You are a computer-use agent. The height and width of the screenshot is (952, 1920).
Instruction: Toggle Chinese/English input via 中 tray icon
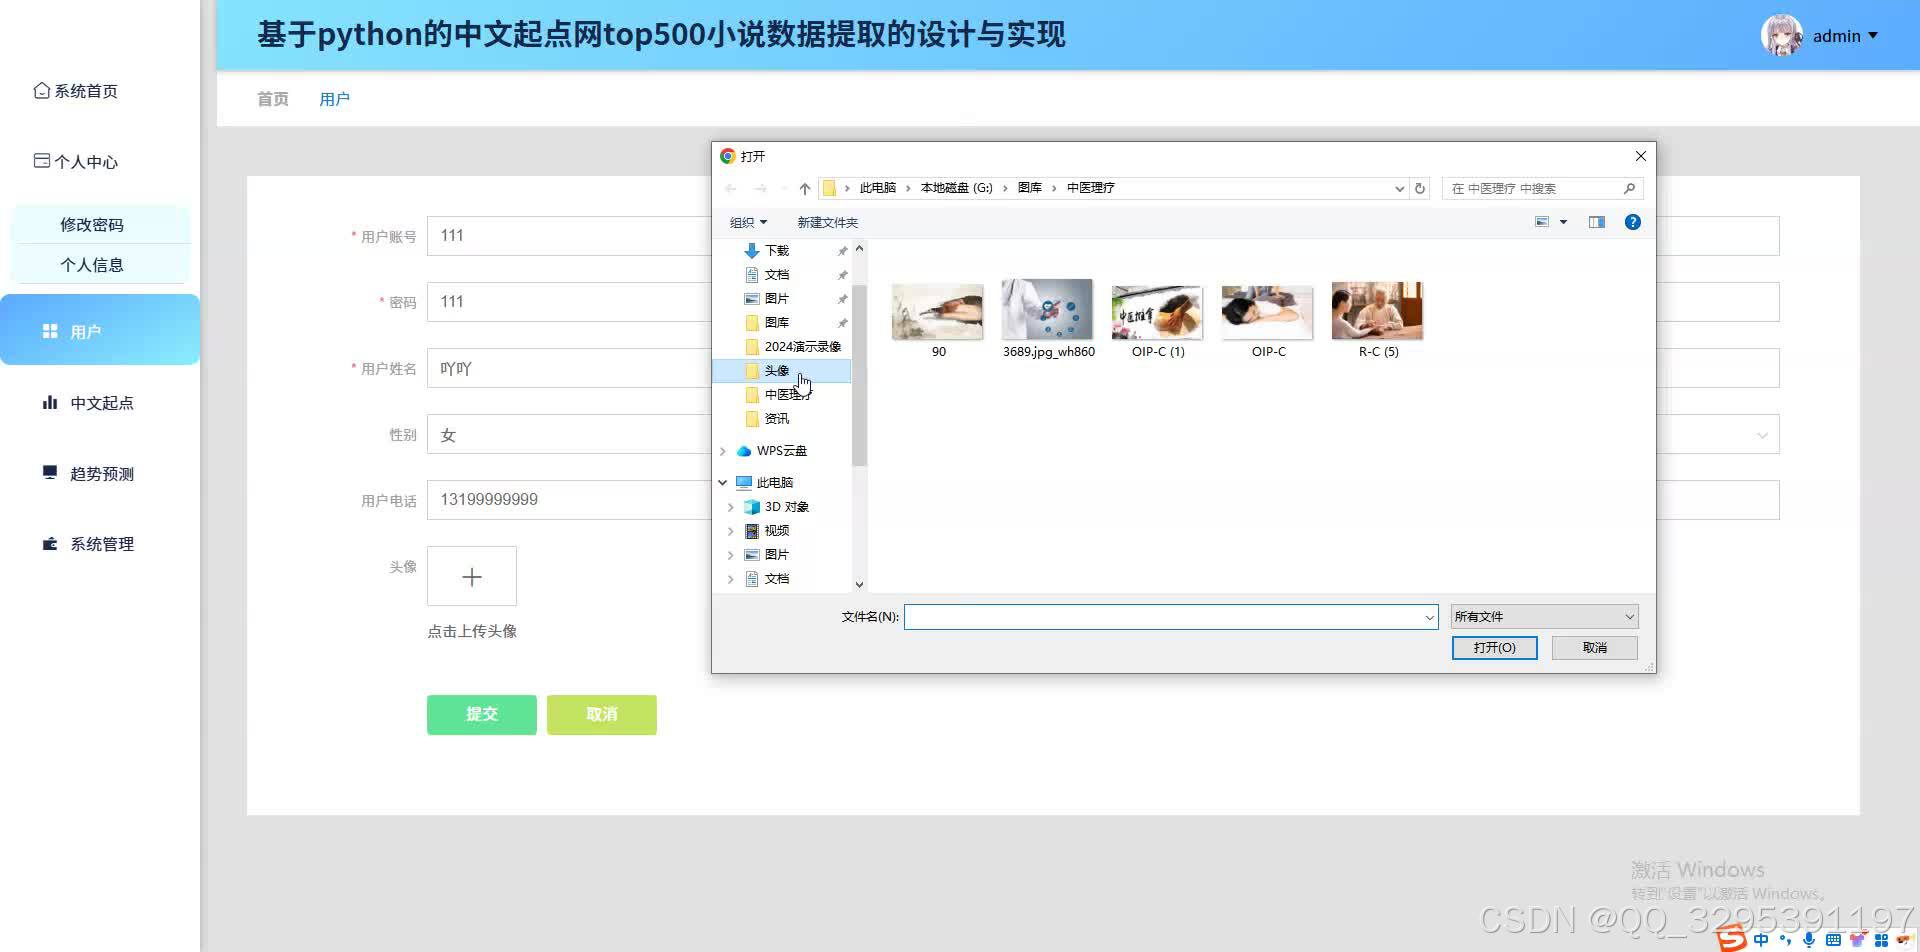pos(1760,938)
